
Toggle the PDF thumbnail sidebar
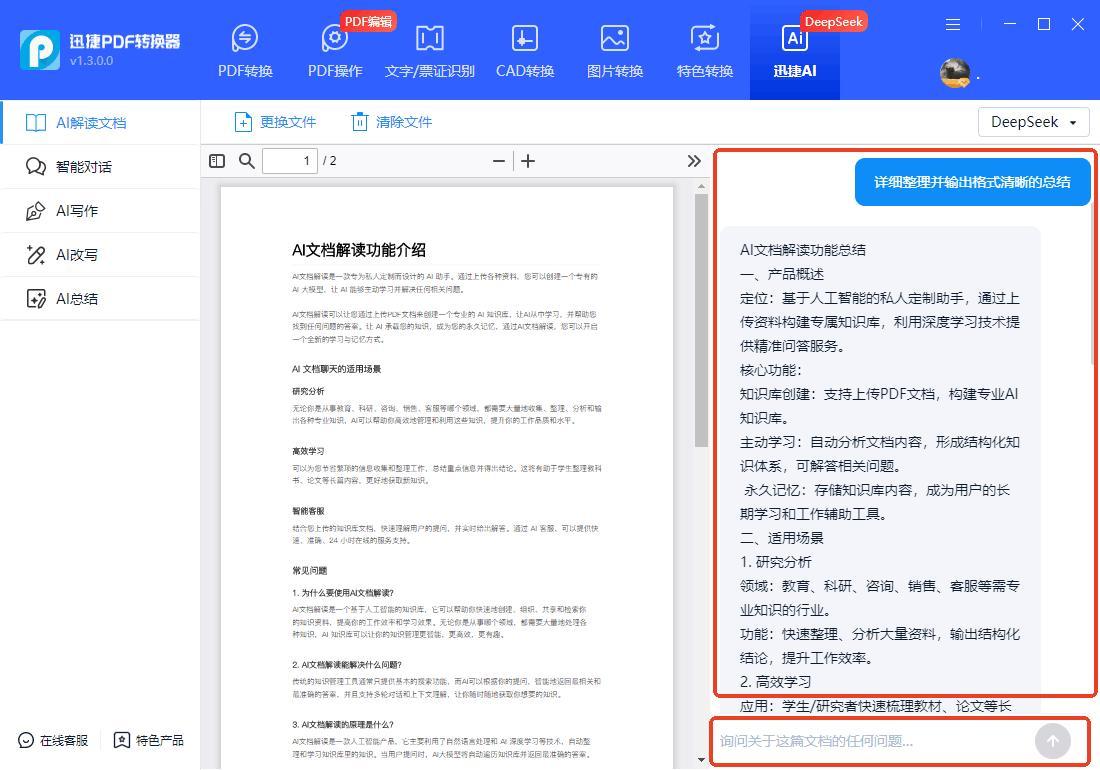217,161
